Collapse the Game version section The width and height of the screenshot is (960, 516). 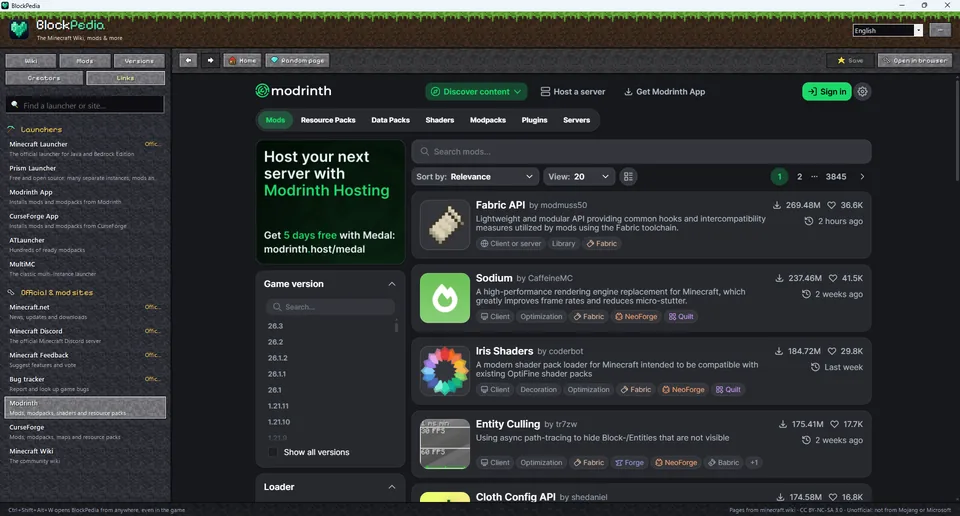tap(392, 284)
